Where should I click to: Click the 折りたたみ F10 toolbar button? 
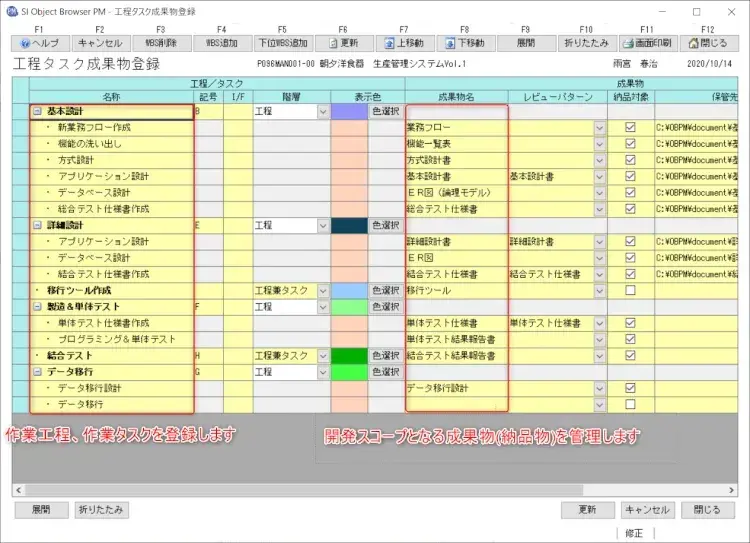click(587, 43)
